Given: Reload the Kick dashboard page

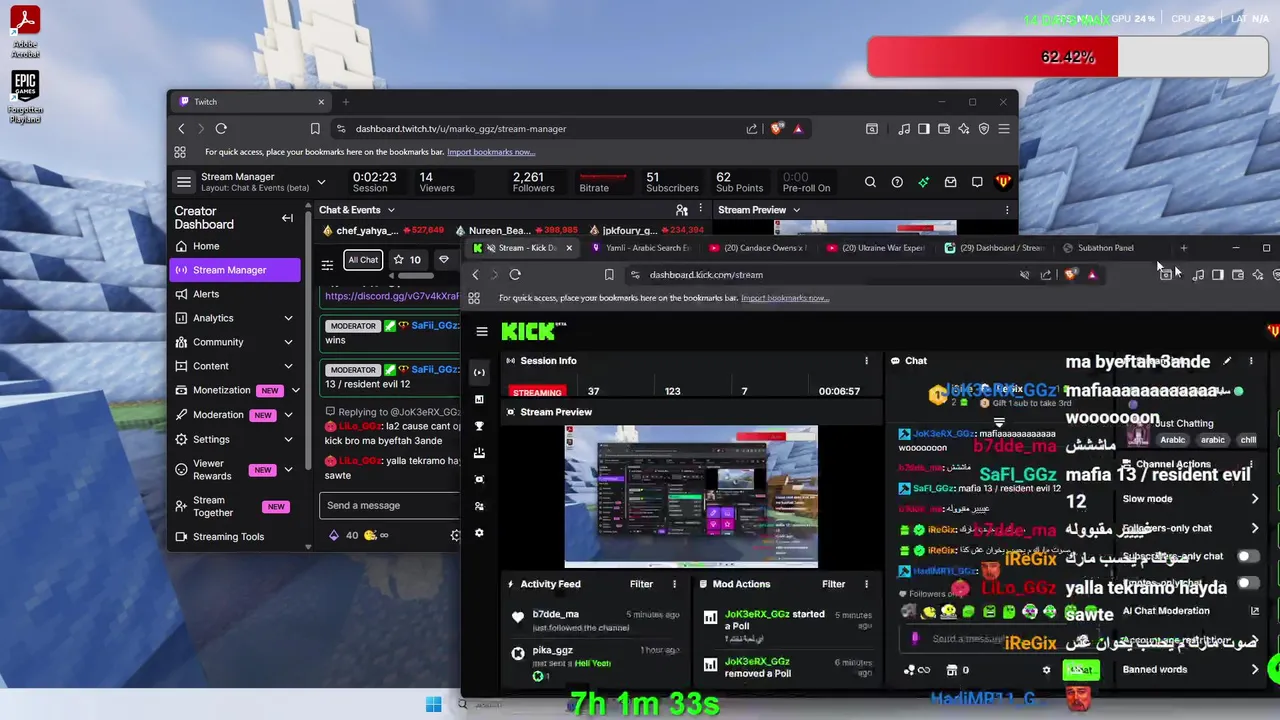Looking at the screenshot, I should pyautogui.click(x=515, y=274).
